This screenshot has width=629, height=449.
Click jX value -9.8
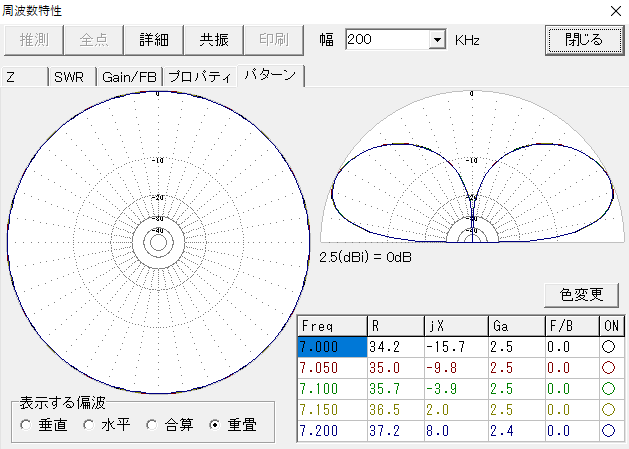coord(457,368)
